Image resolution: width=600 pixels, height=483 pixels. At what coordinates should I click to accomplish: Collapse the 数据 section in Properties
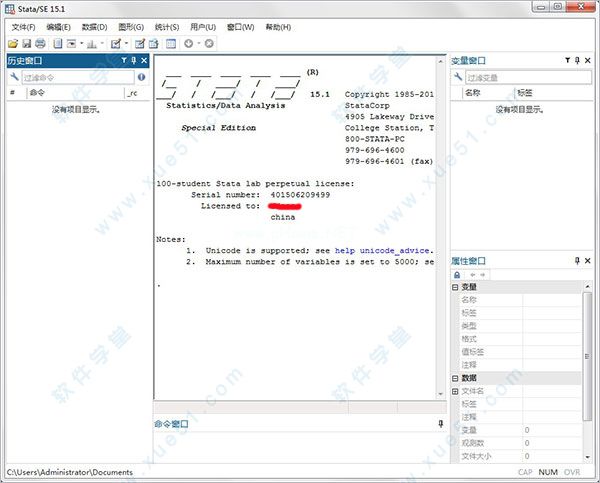455,378
